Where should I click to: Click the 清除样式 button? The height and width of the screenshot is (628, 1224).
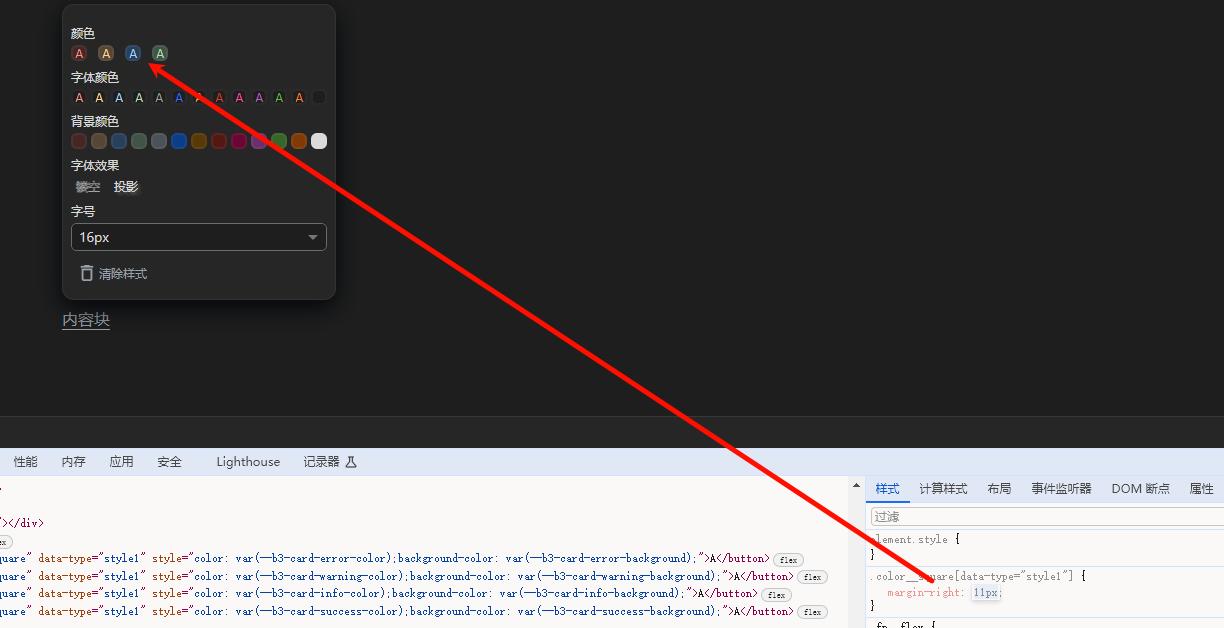click(x=113, y=273)
